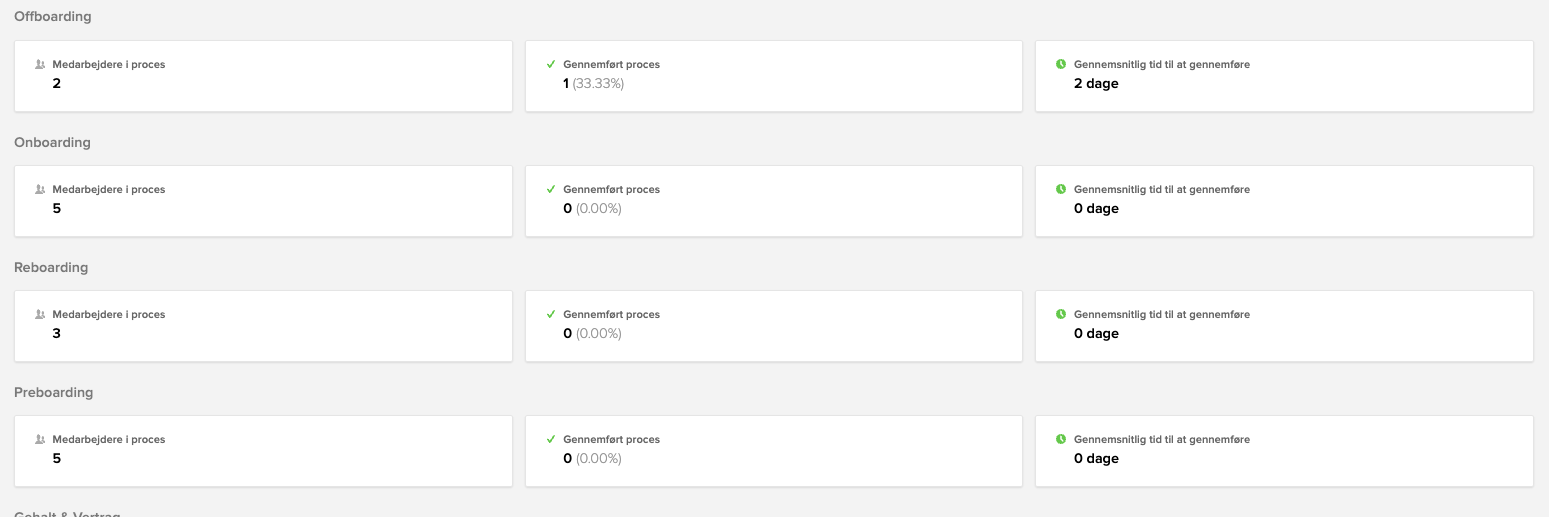Image resolution: width=1549 pixels, height=517 pixels.
Task: Click the people icon in Offboarding card
Action: click(40, 64)
